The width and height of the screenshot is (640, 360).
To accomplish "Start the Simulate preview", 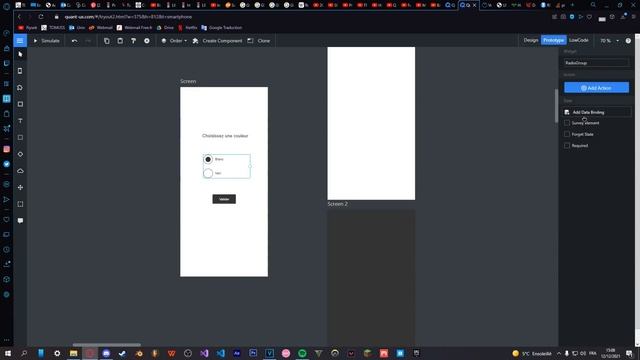I will pos(46,41).
